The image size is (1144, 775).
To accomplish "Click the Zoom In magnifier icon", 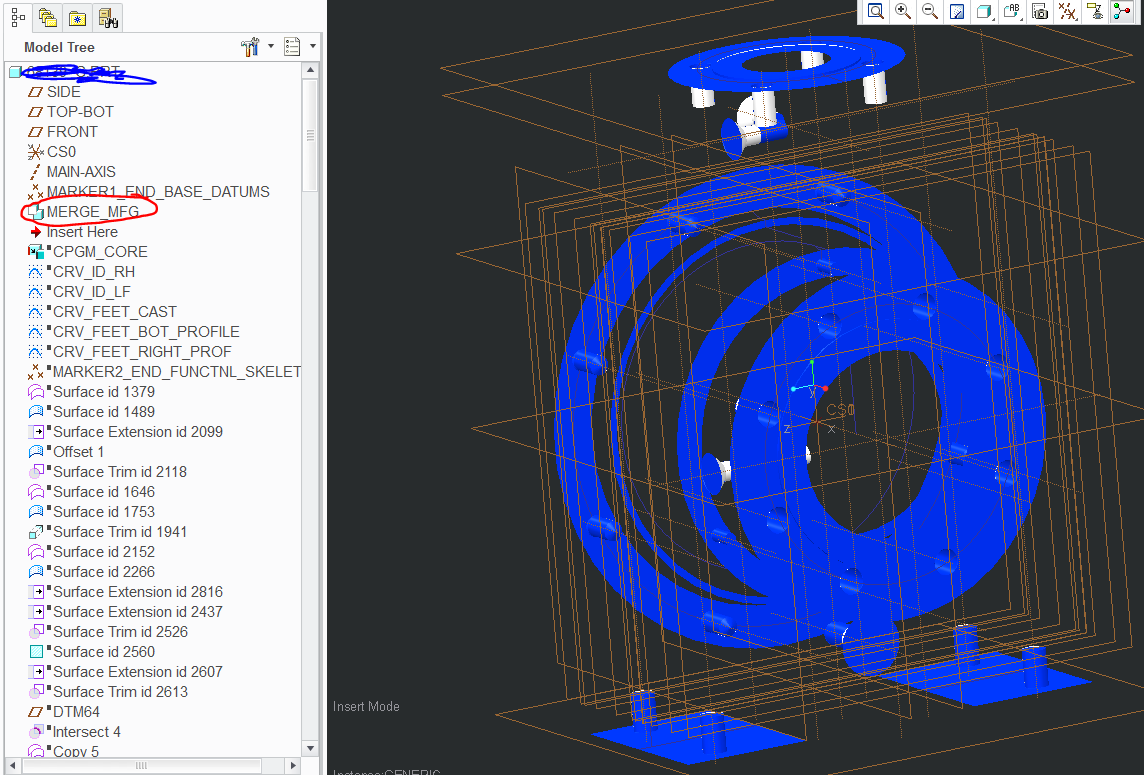I will tap(903, 11).
